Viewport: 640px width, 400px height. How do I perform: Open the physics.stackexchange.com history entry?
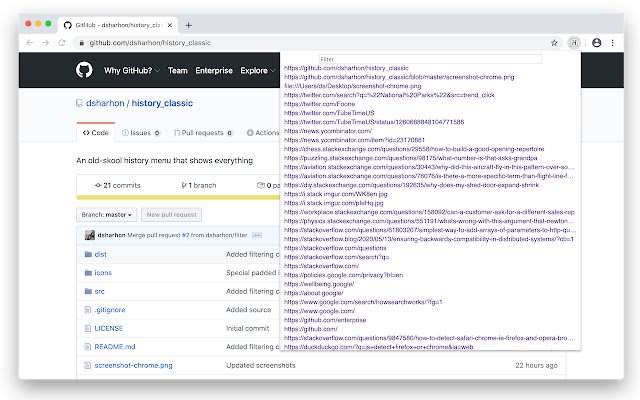click(x=429, y=221)
